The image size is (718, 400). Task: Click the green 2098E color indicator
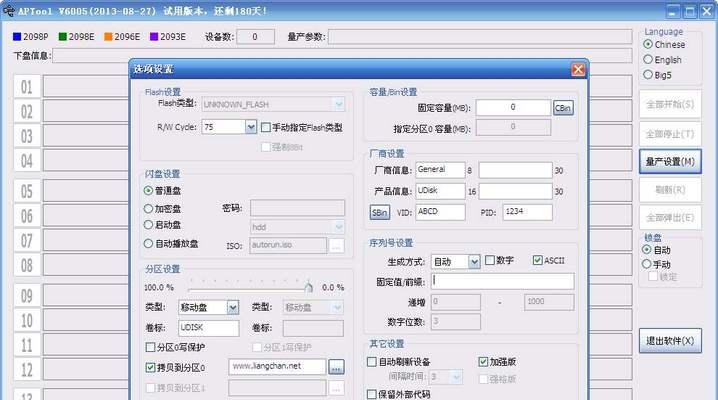pyautogui.click(x=63, y=37)
